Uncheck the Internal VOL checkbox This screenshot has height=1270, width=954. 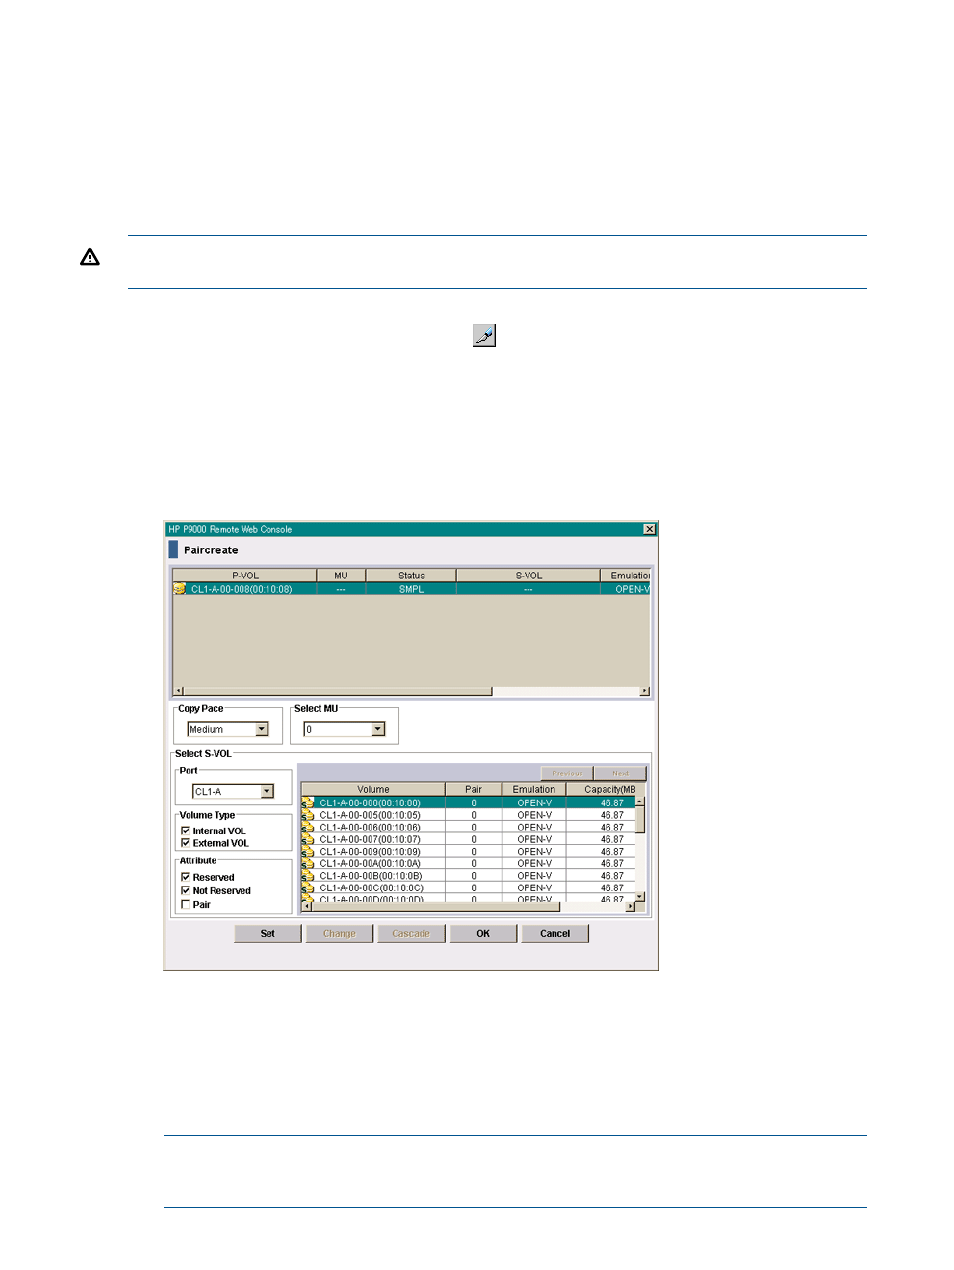pos(185,831)
